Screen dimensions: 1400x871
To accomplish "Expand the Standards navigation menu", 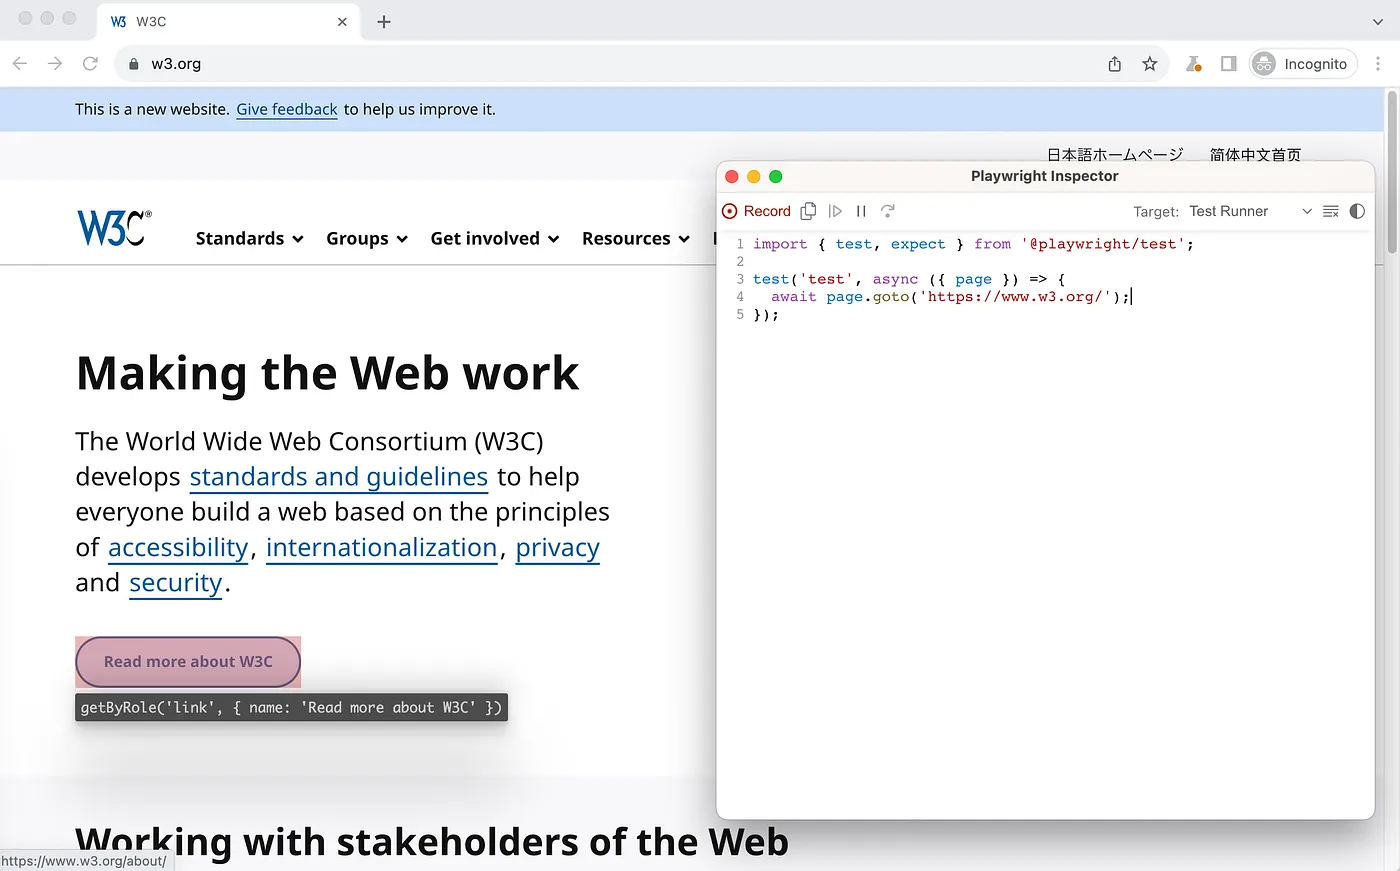I will 249,239.
